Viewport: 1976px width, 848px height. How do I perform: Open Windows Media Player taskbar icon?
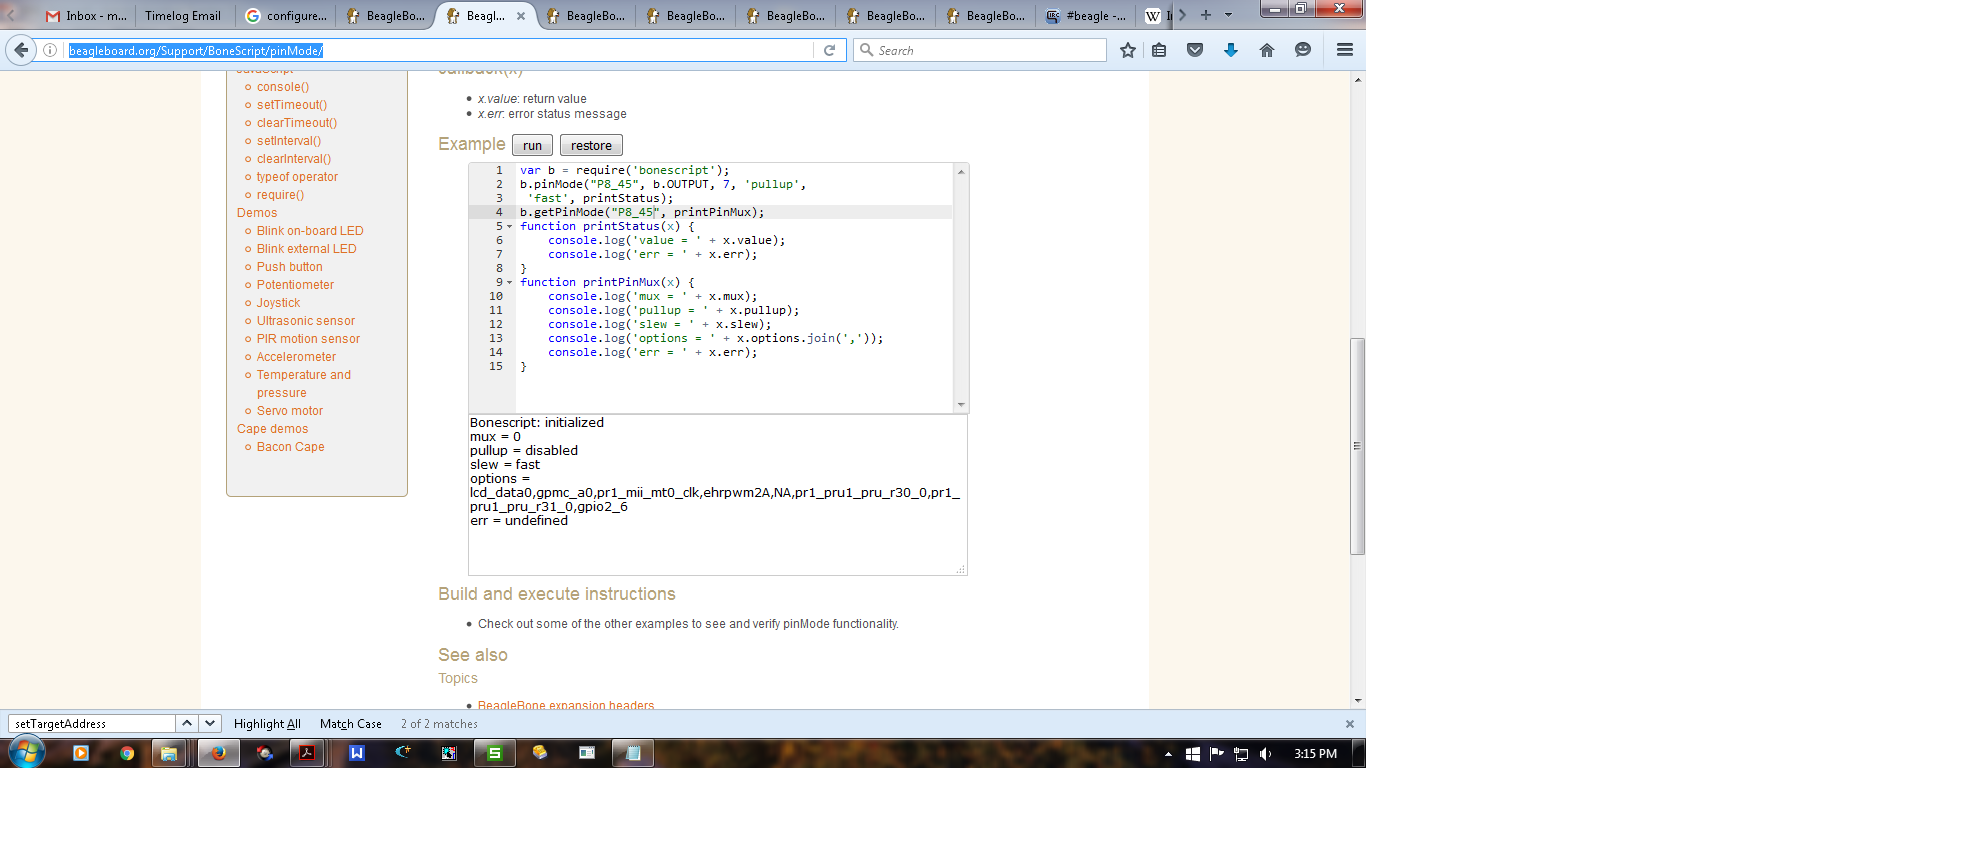81,753
